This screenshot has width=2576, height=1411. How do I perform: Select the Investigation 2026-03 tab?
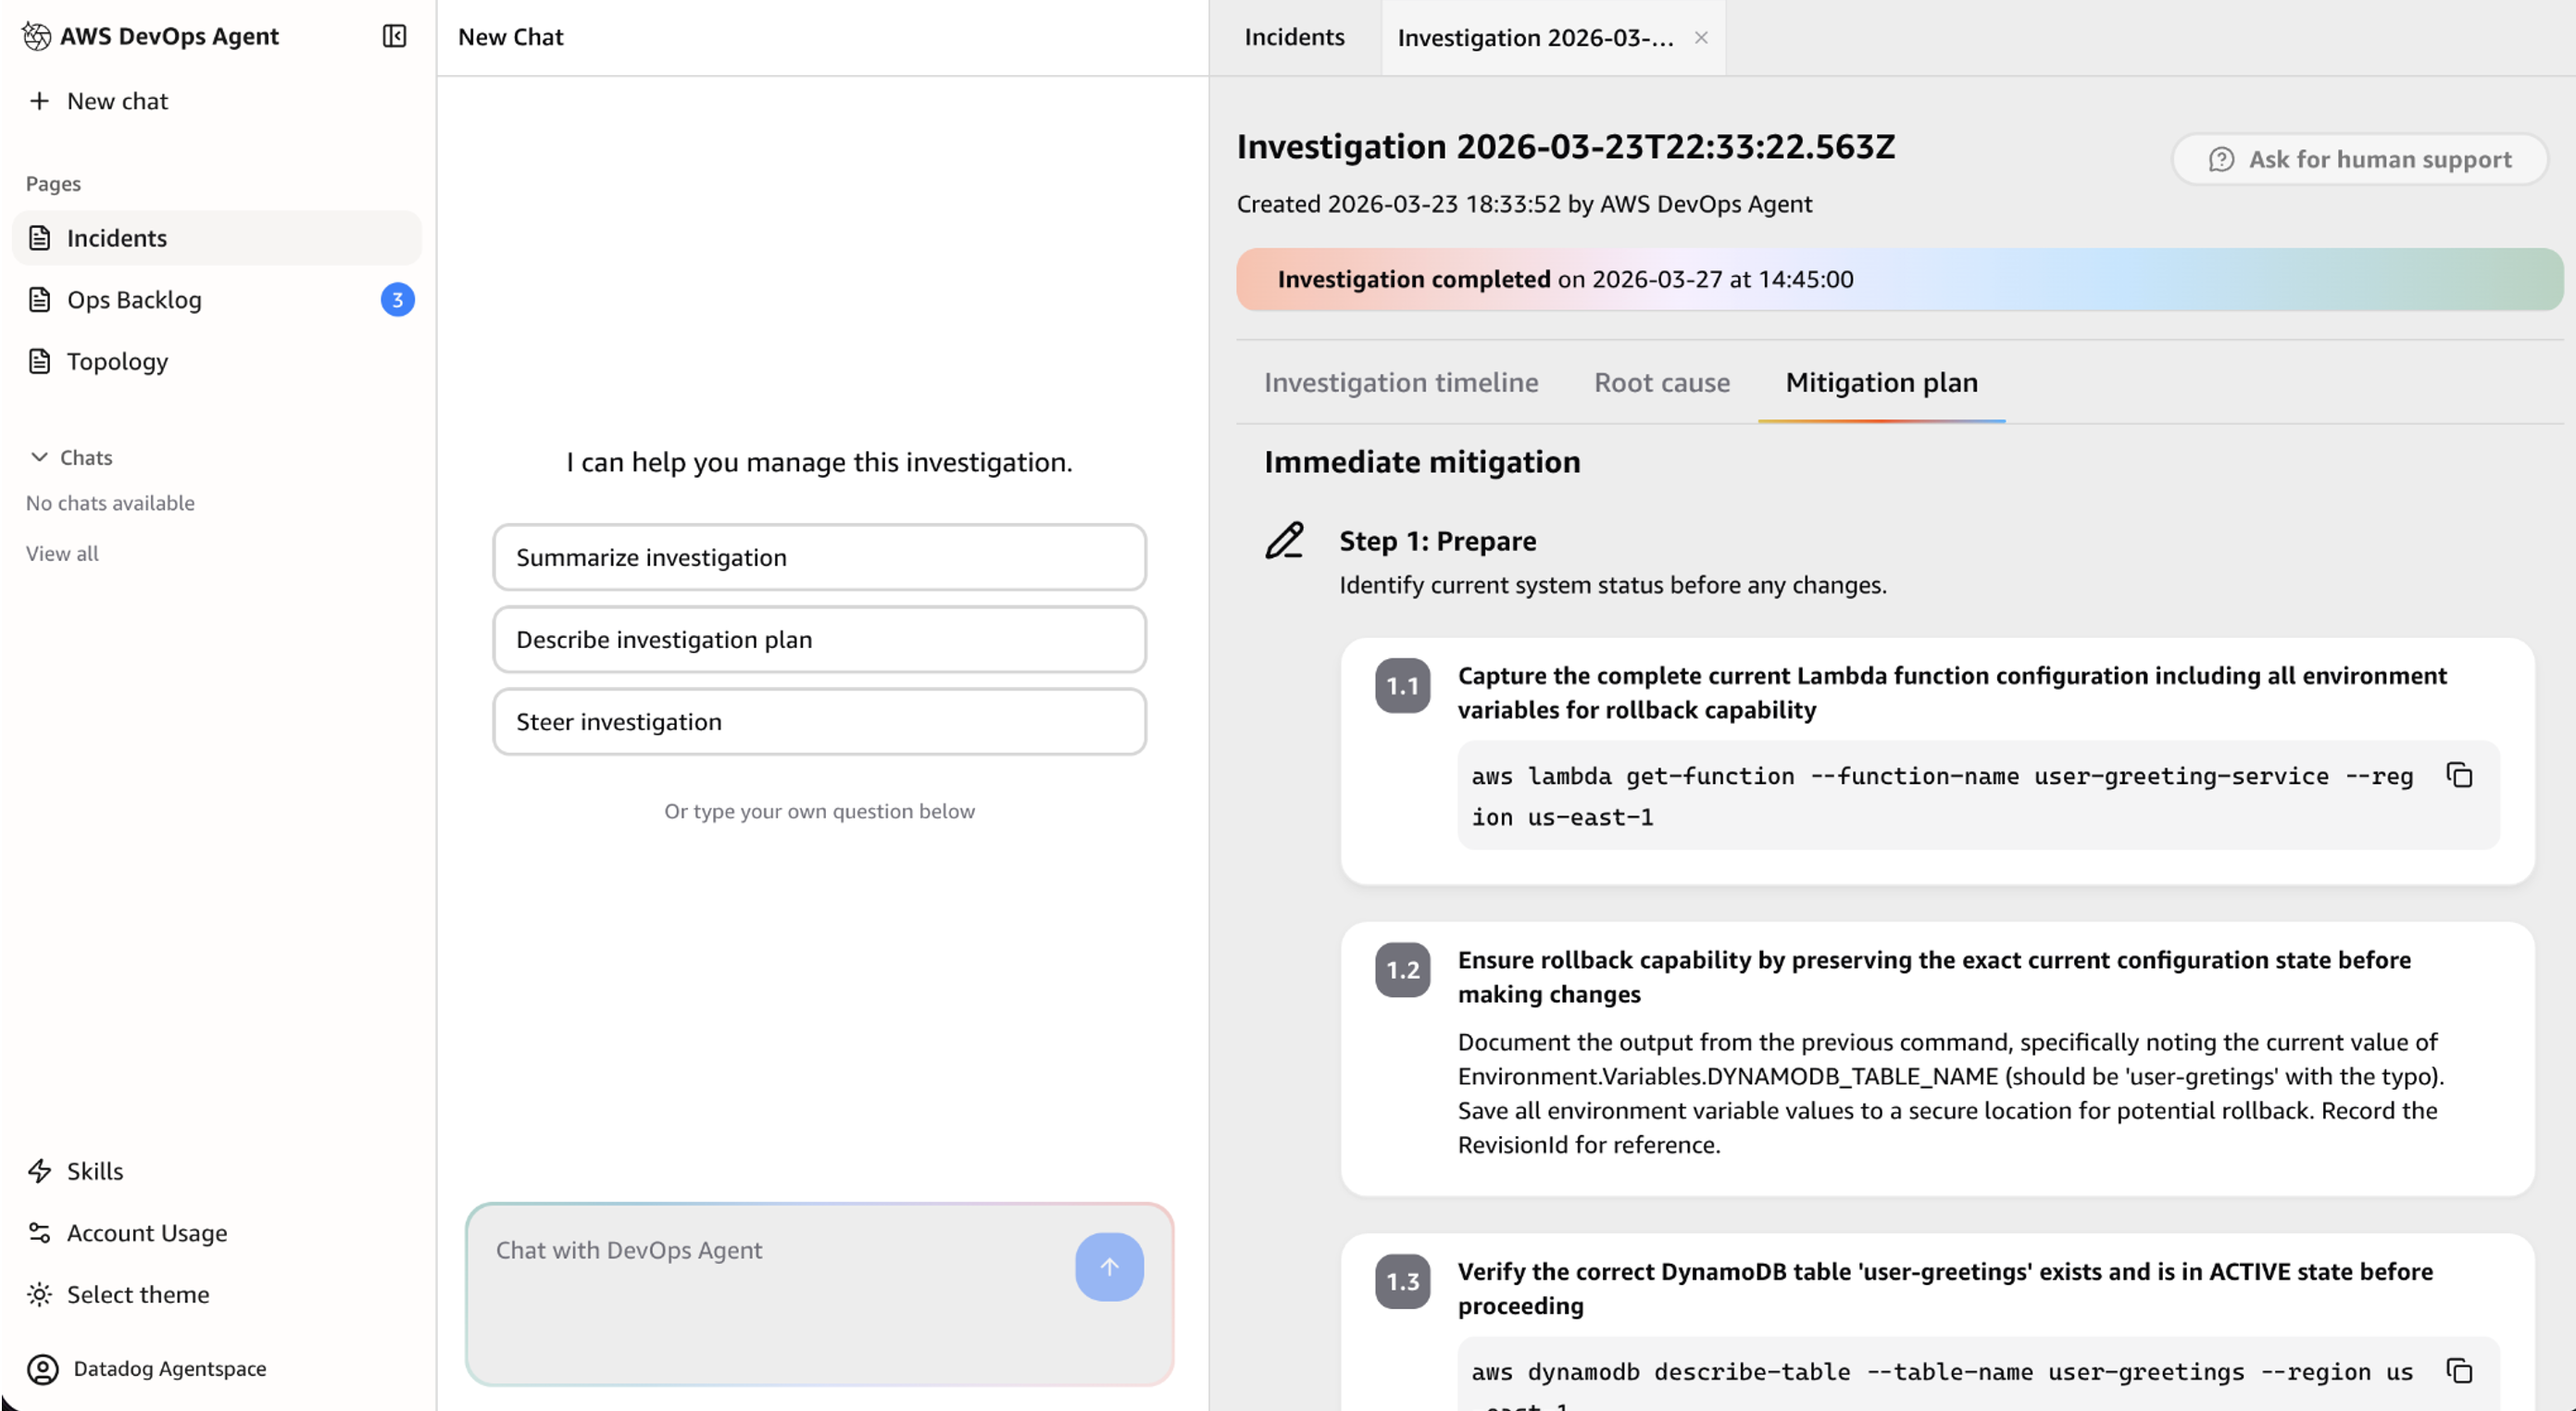[x=1535, y=38]
